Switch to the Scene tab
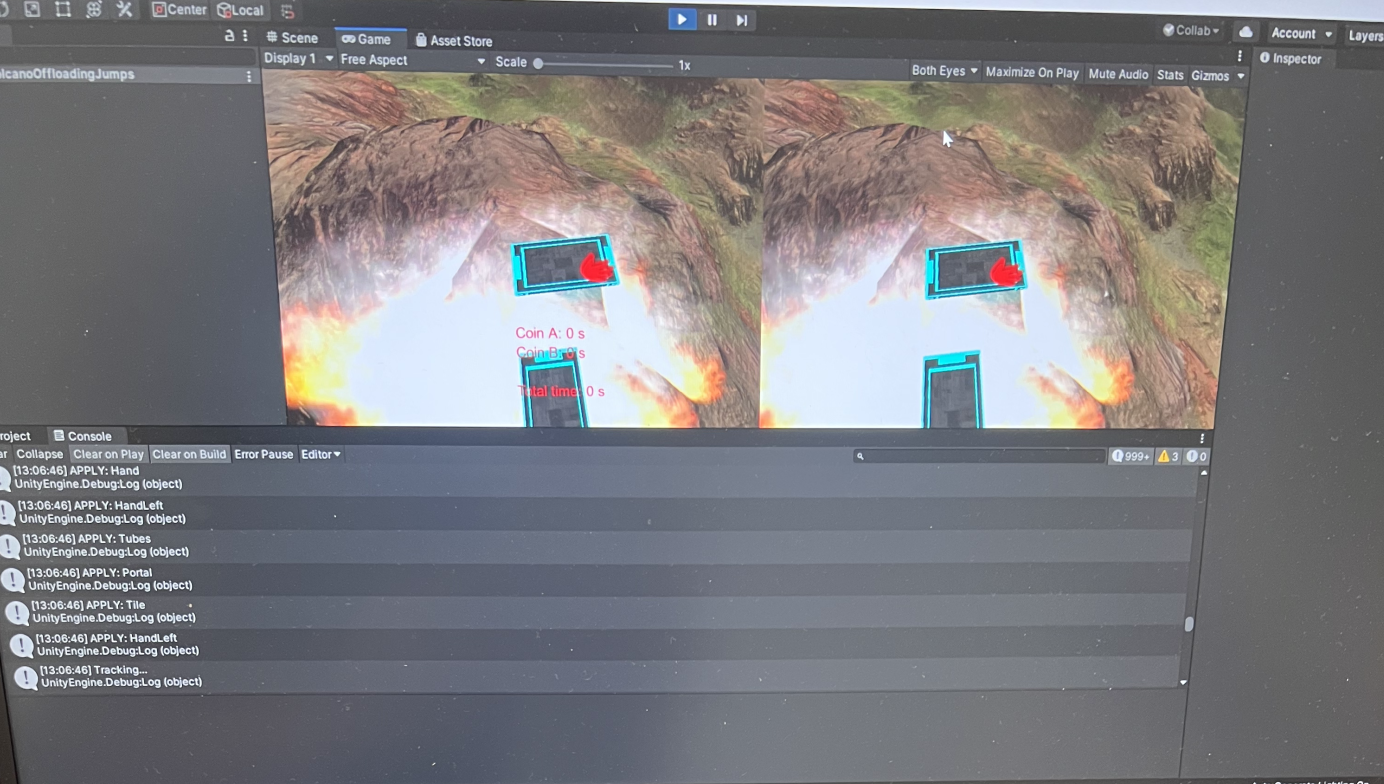1384x784 pixels. tap(292, 38)
